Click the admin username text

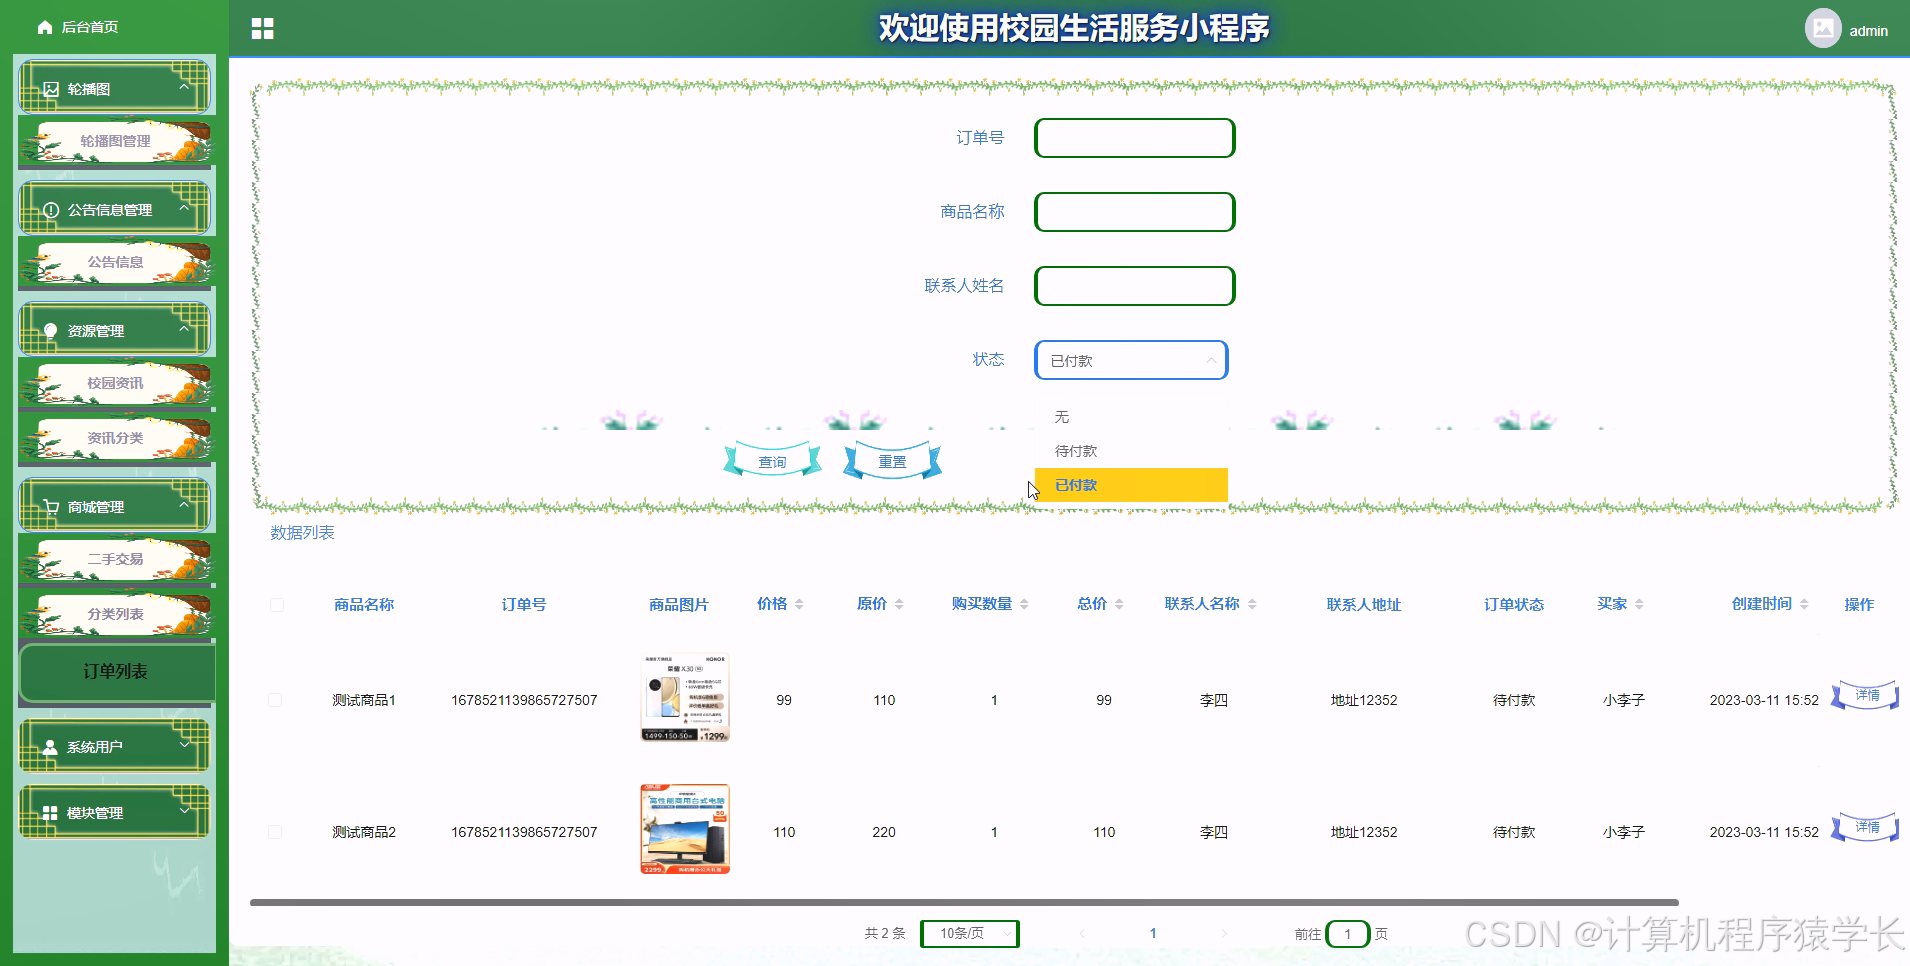(1868, 31)
